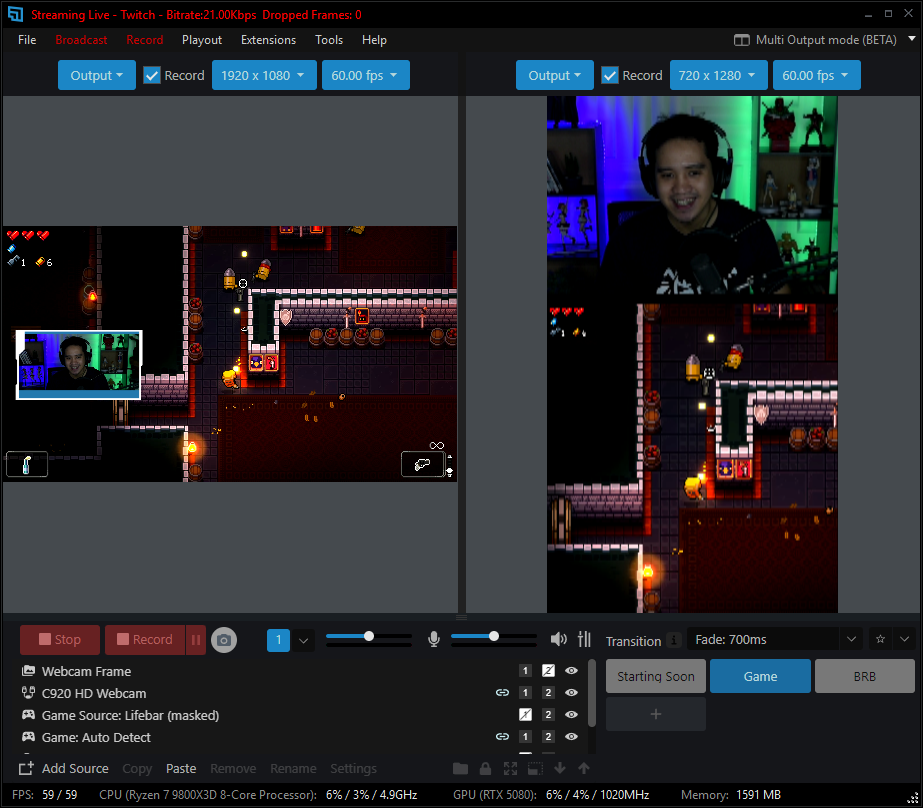Select the Game: Auto Detect source row
923x808 pixels.
coord(300,737)
